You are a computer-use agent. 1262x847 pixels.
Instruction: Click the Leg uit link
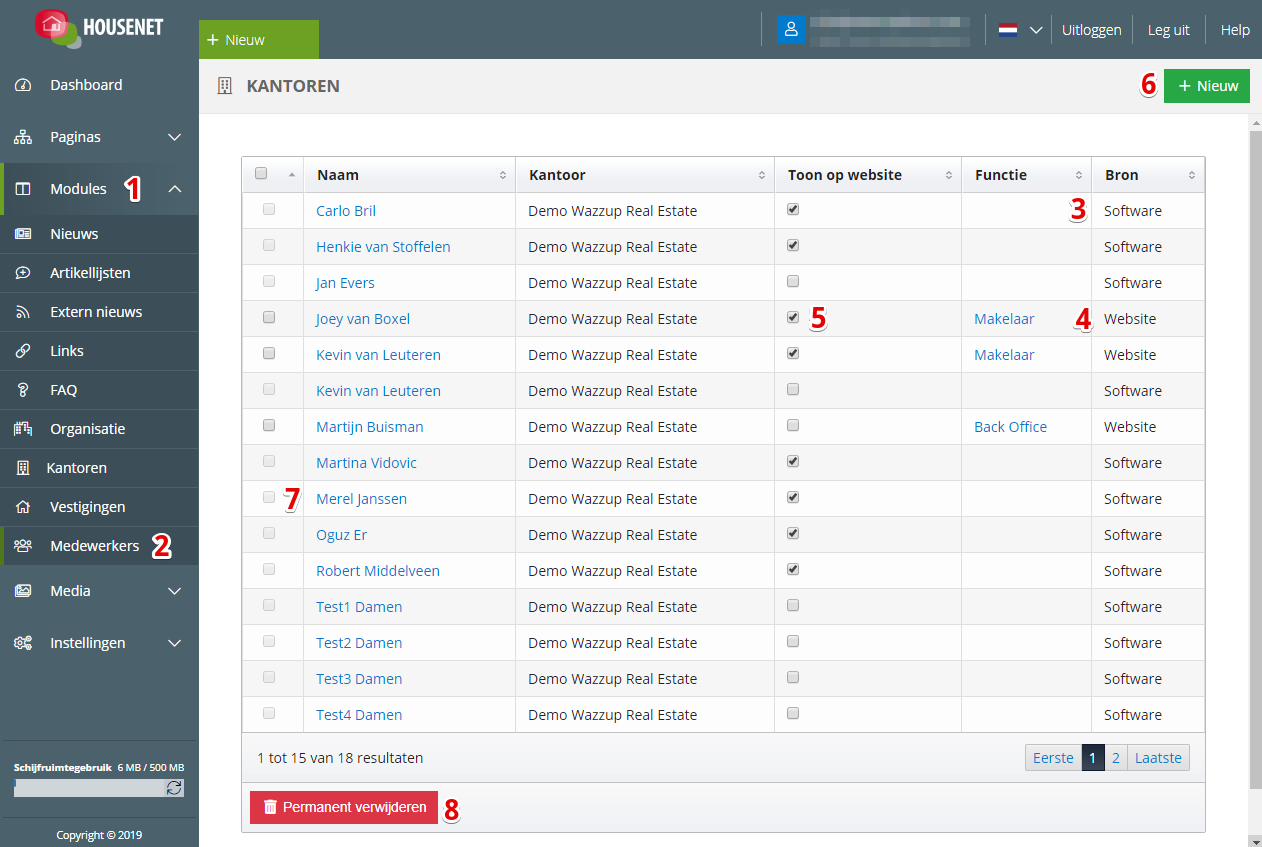(x=1168, y=30)
